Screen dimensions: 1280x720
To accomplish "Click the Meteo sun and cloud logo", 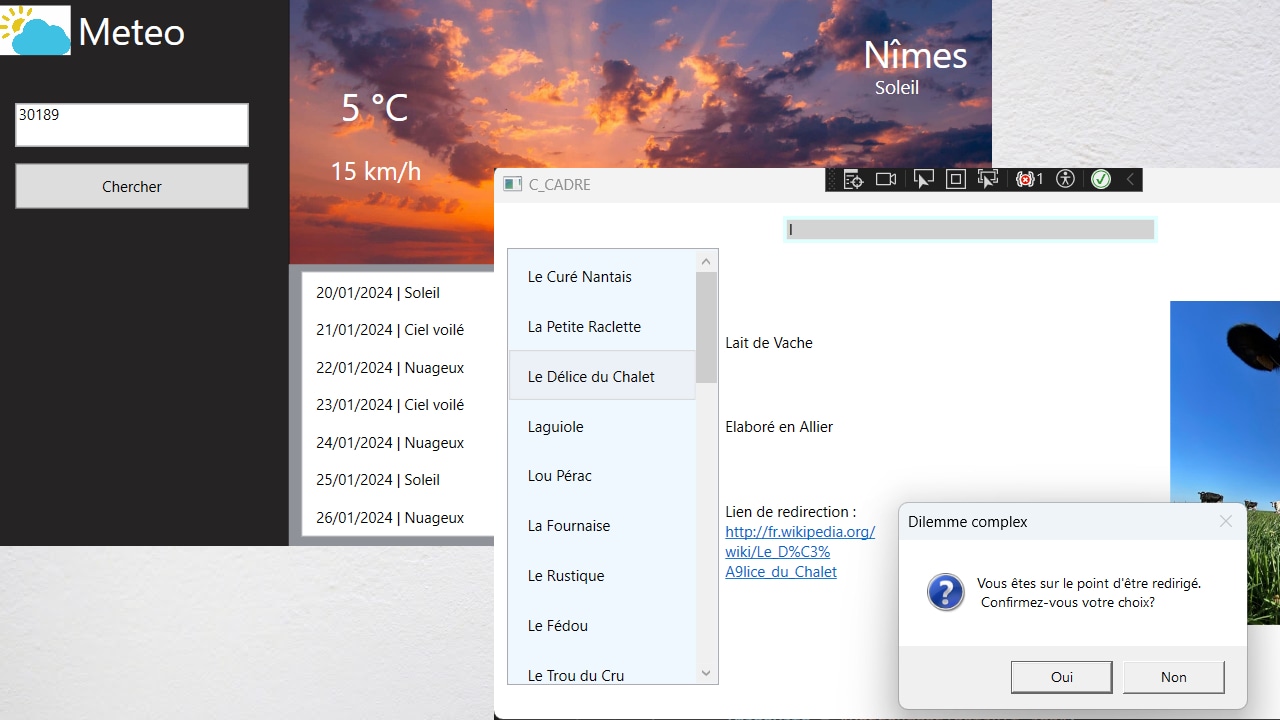I will (x=36, y=30).
